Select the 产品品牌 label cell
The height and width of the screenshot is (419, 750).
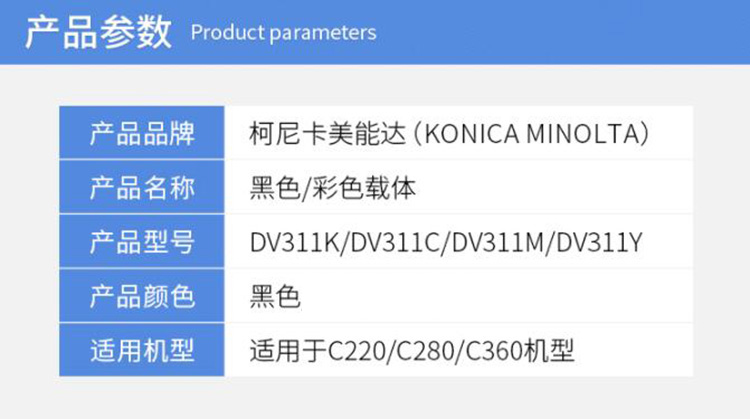pos(142,133)
